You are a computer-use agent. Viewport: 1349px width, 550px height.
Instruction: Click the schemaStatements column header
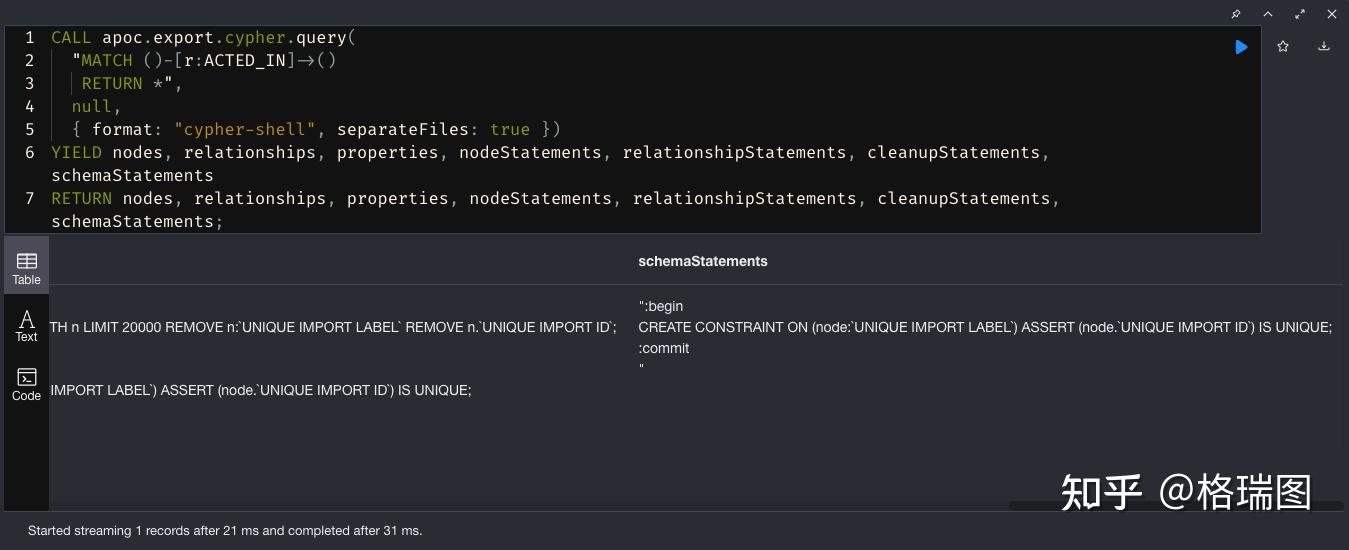703,261
